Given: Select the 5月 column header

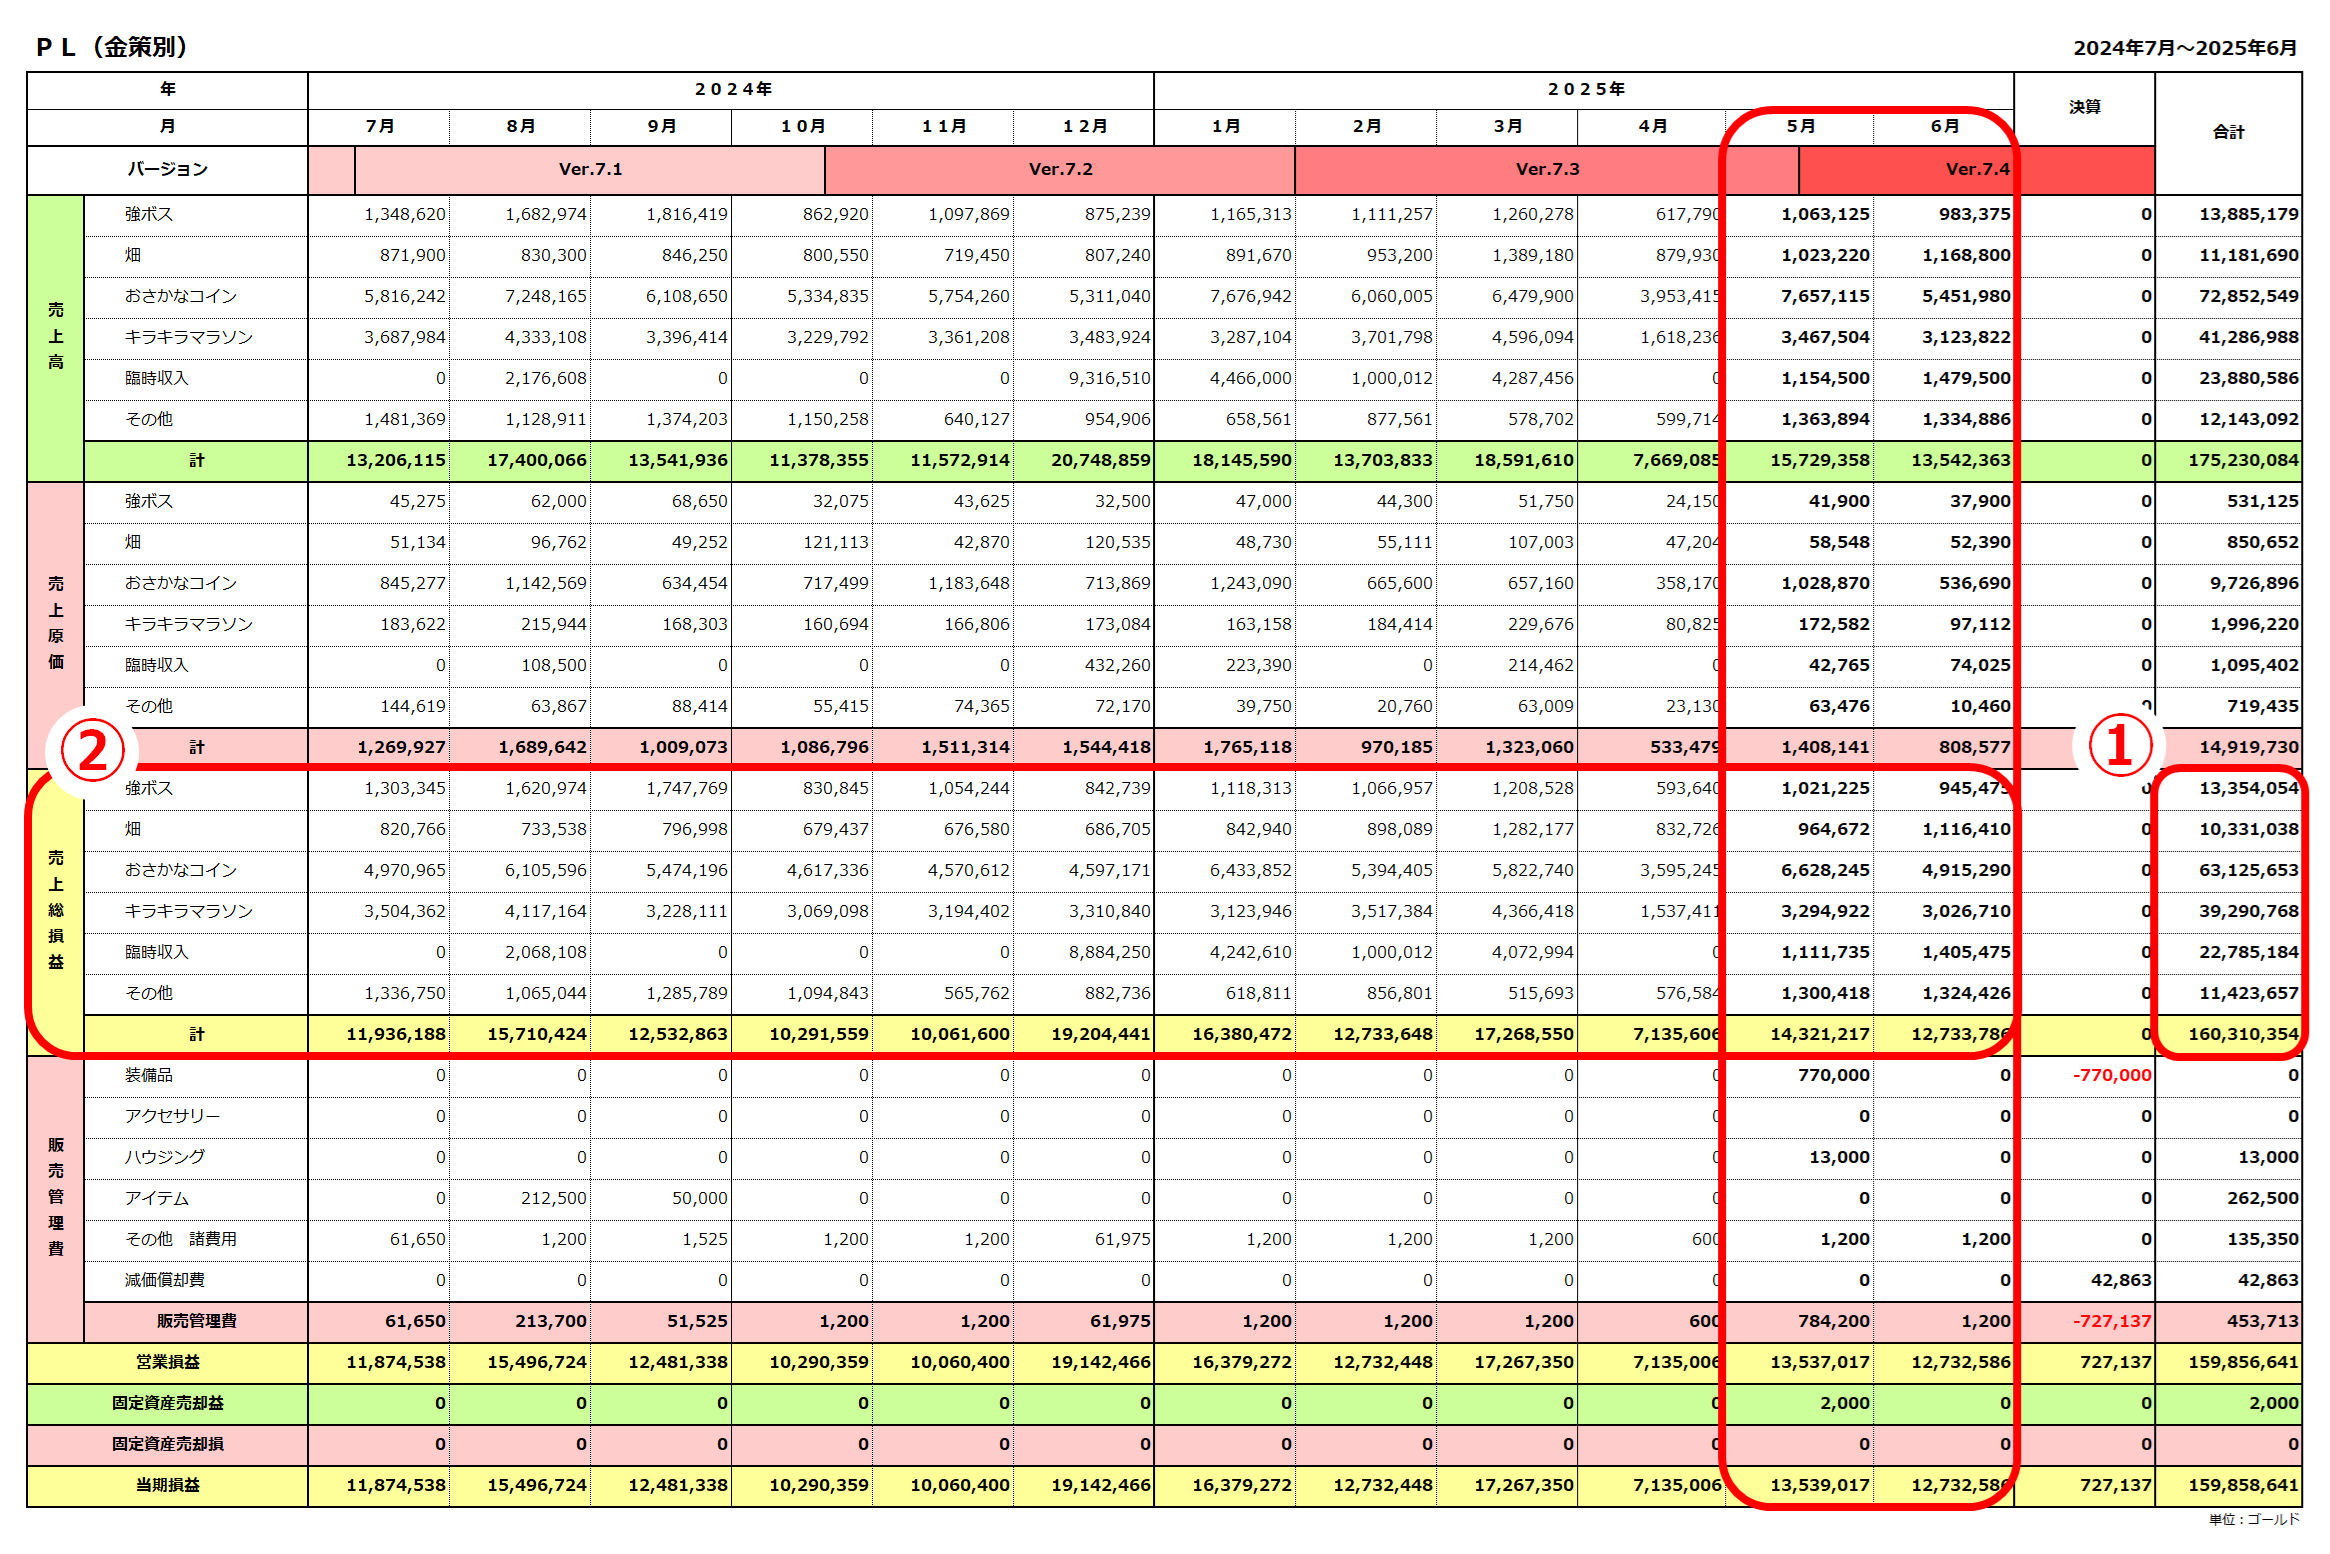Looking at the screenshot, I should pos(1800,126).
